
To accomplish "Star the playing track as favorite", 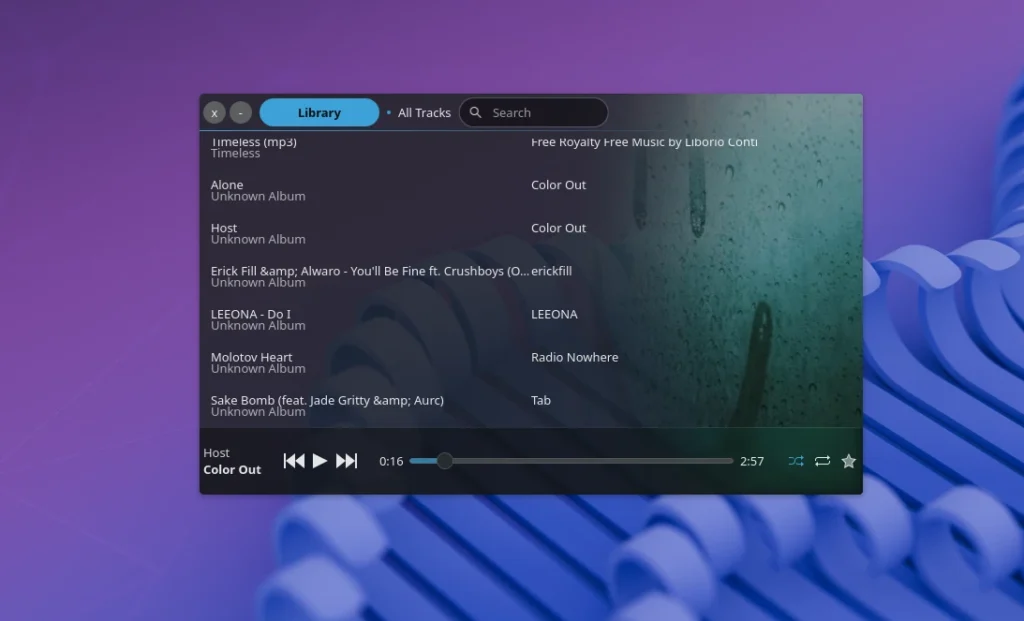I will coord(848,461).
